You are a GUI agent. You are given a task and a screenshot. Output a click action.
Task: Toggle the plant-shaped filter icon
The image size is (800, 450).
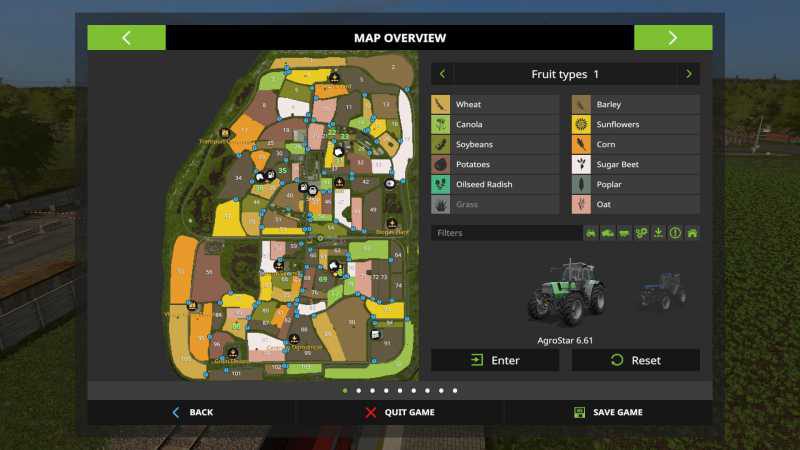[x=641, y=233]
